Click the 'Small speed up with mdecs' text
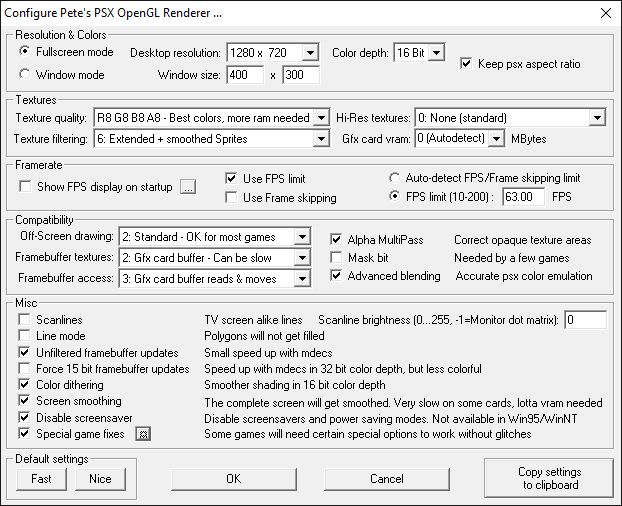 268,353
